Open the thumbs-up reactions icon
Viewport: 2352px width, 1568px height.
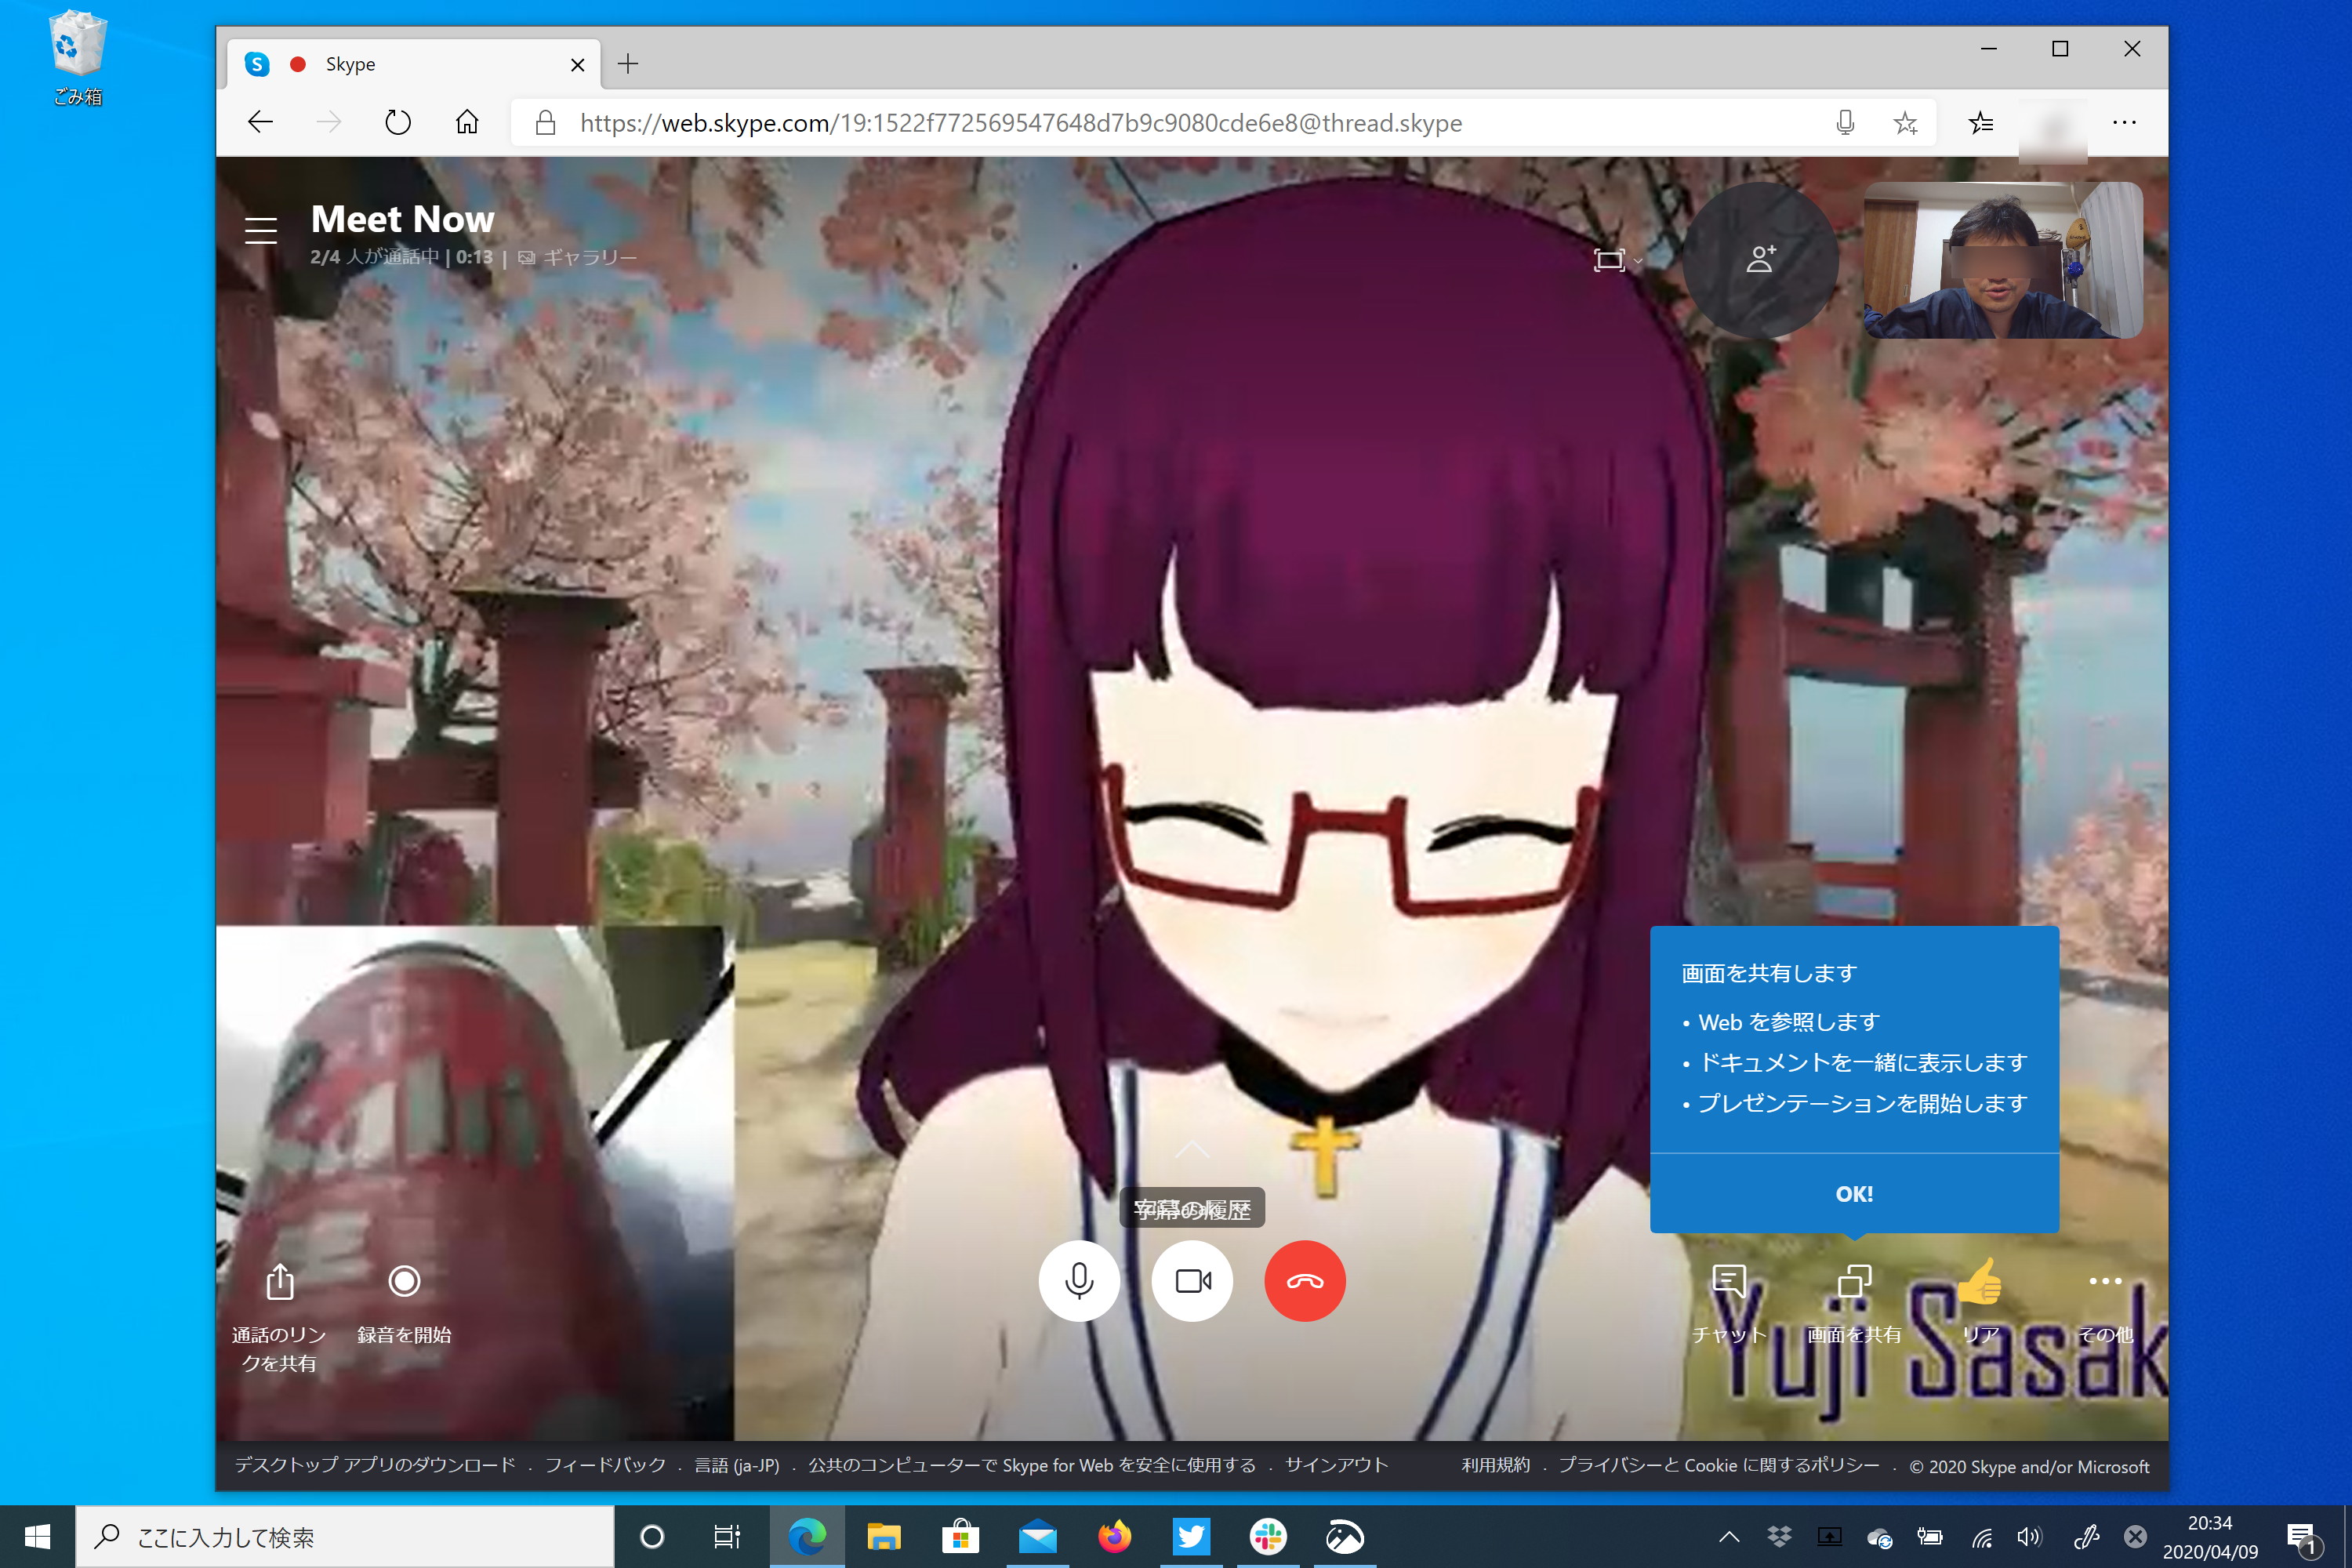[1980, 1283]
